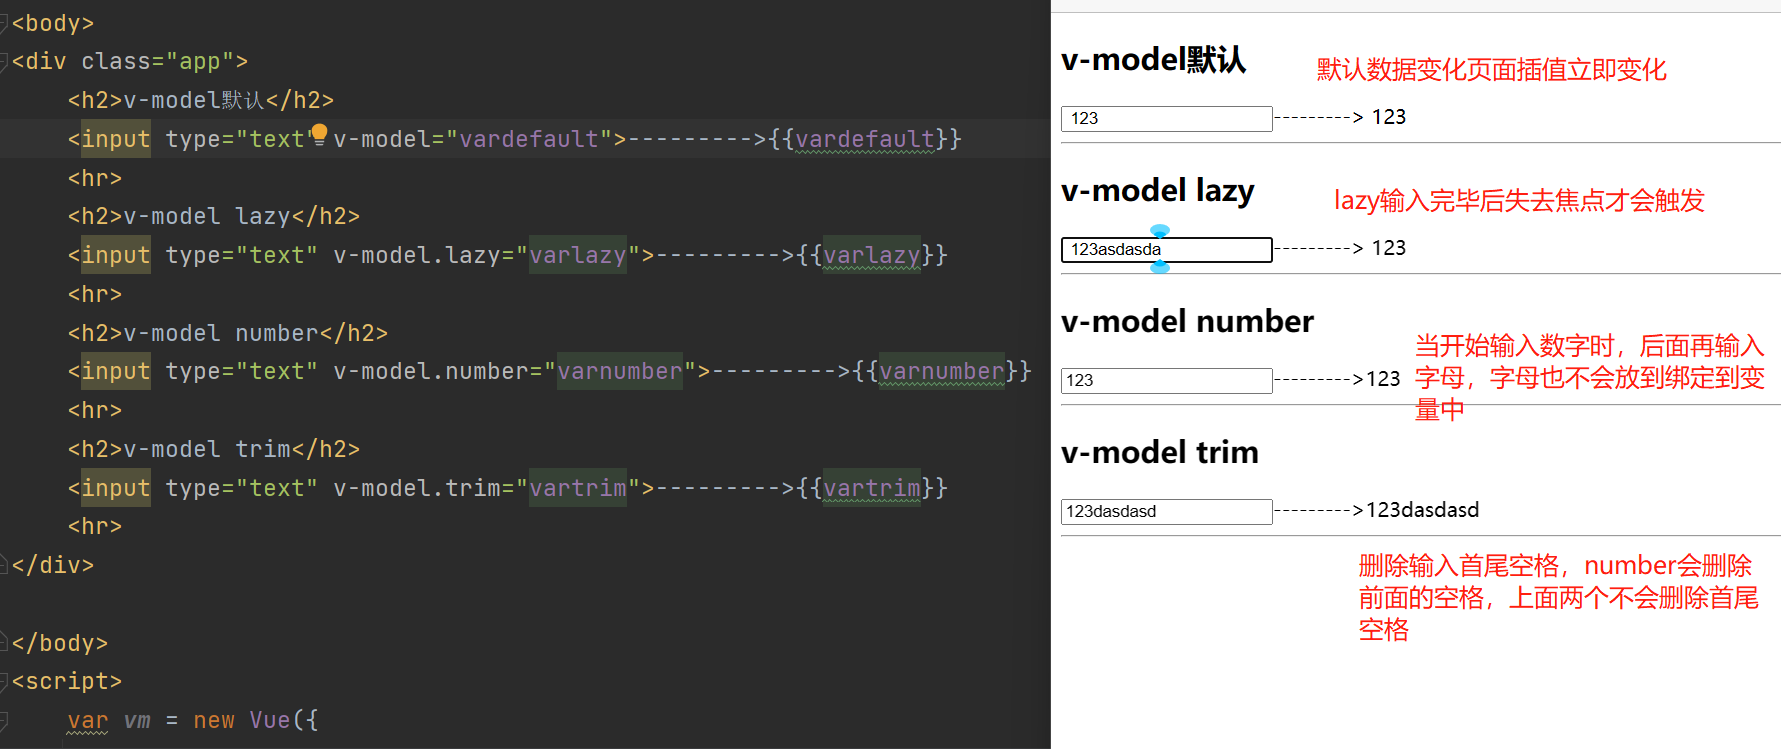Click the rendered 'v-model number' heading

(x=1187, y=321)
